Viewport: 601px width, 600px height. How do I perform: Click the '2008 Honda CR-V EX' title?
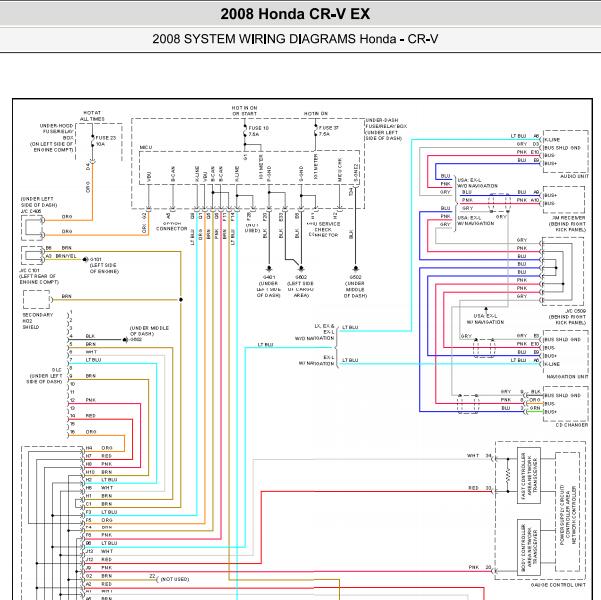[x=295, y=14]
